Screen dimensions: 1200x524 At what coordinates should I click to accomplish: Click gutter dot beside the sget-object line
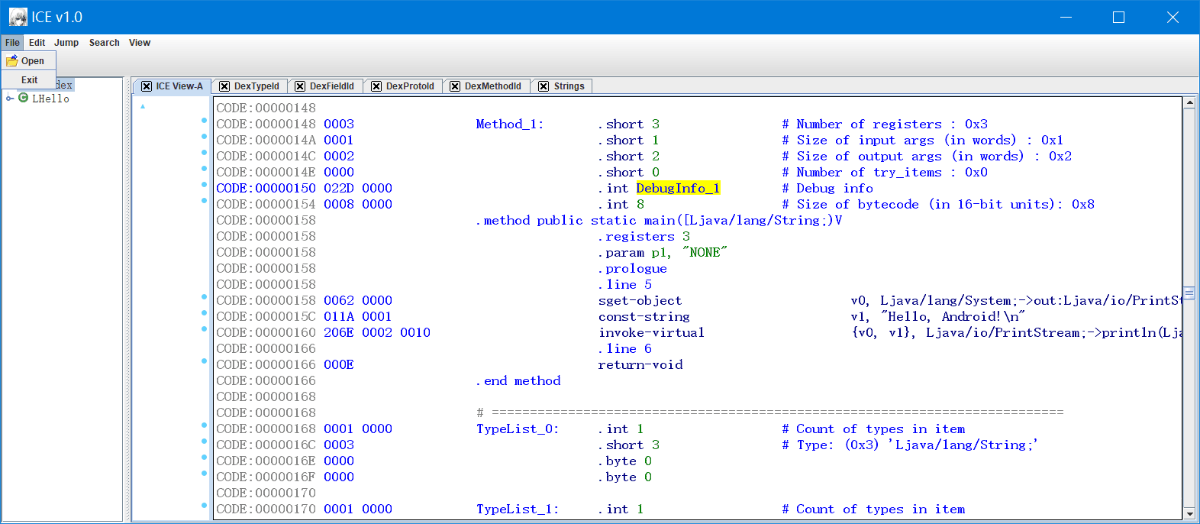pos(204,298)
